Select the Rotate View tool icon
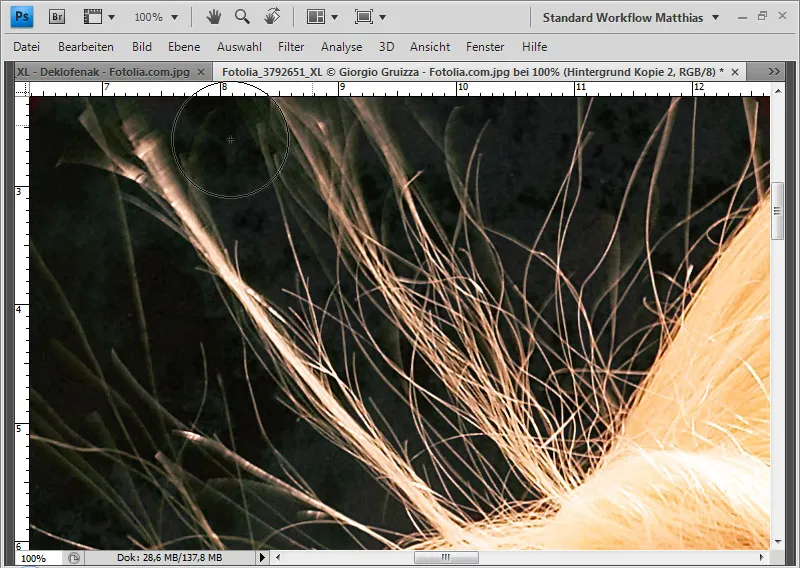This screenshot has height=568, width=800. [x=272, y=17]
